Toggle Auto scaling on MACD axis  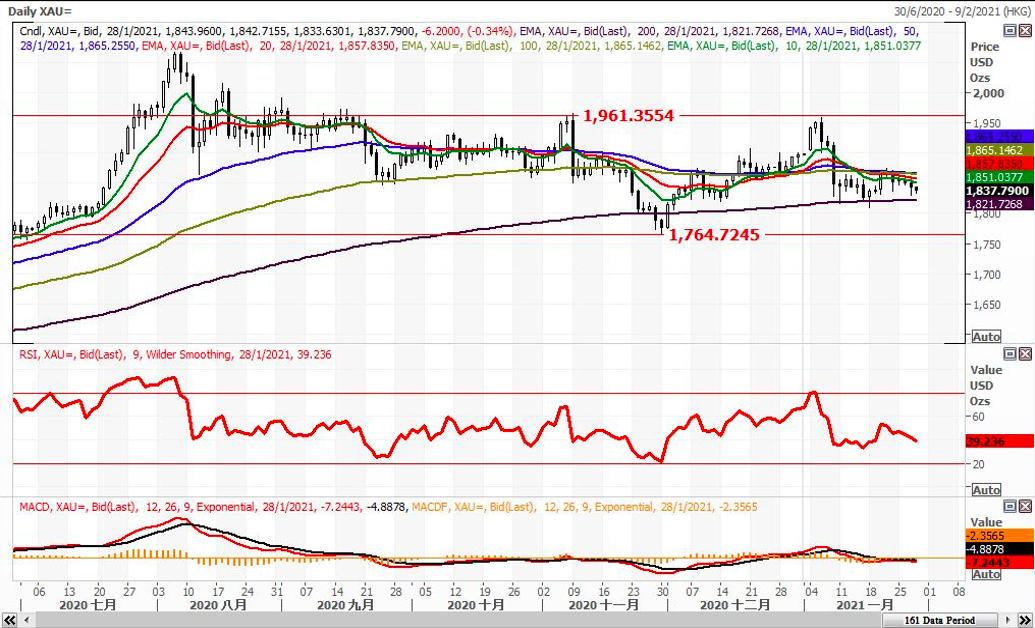(x=986, y=574)
